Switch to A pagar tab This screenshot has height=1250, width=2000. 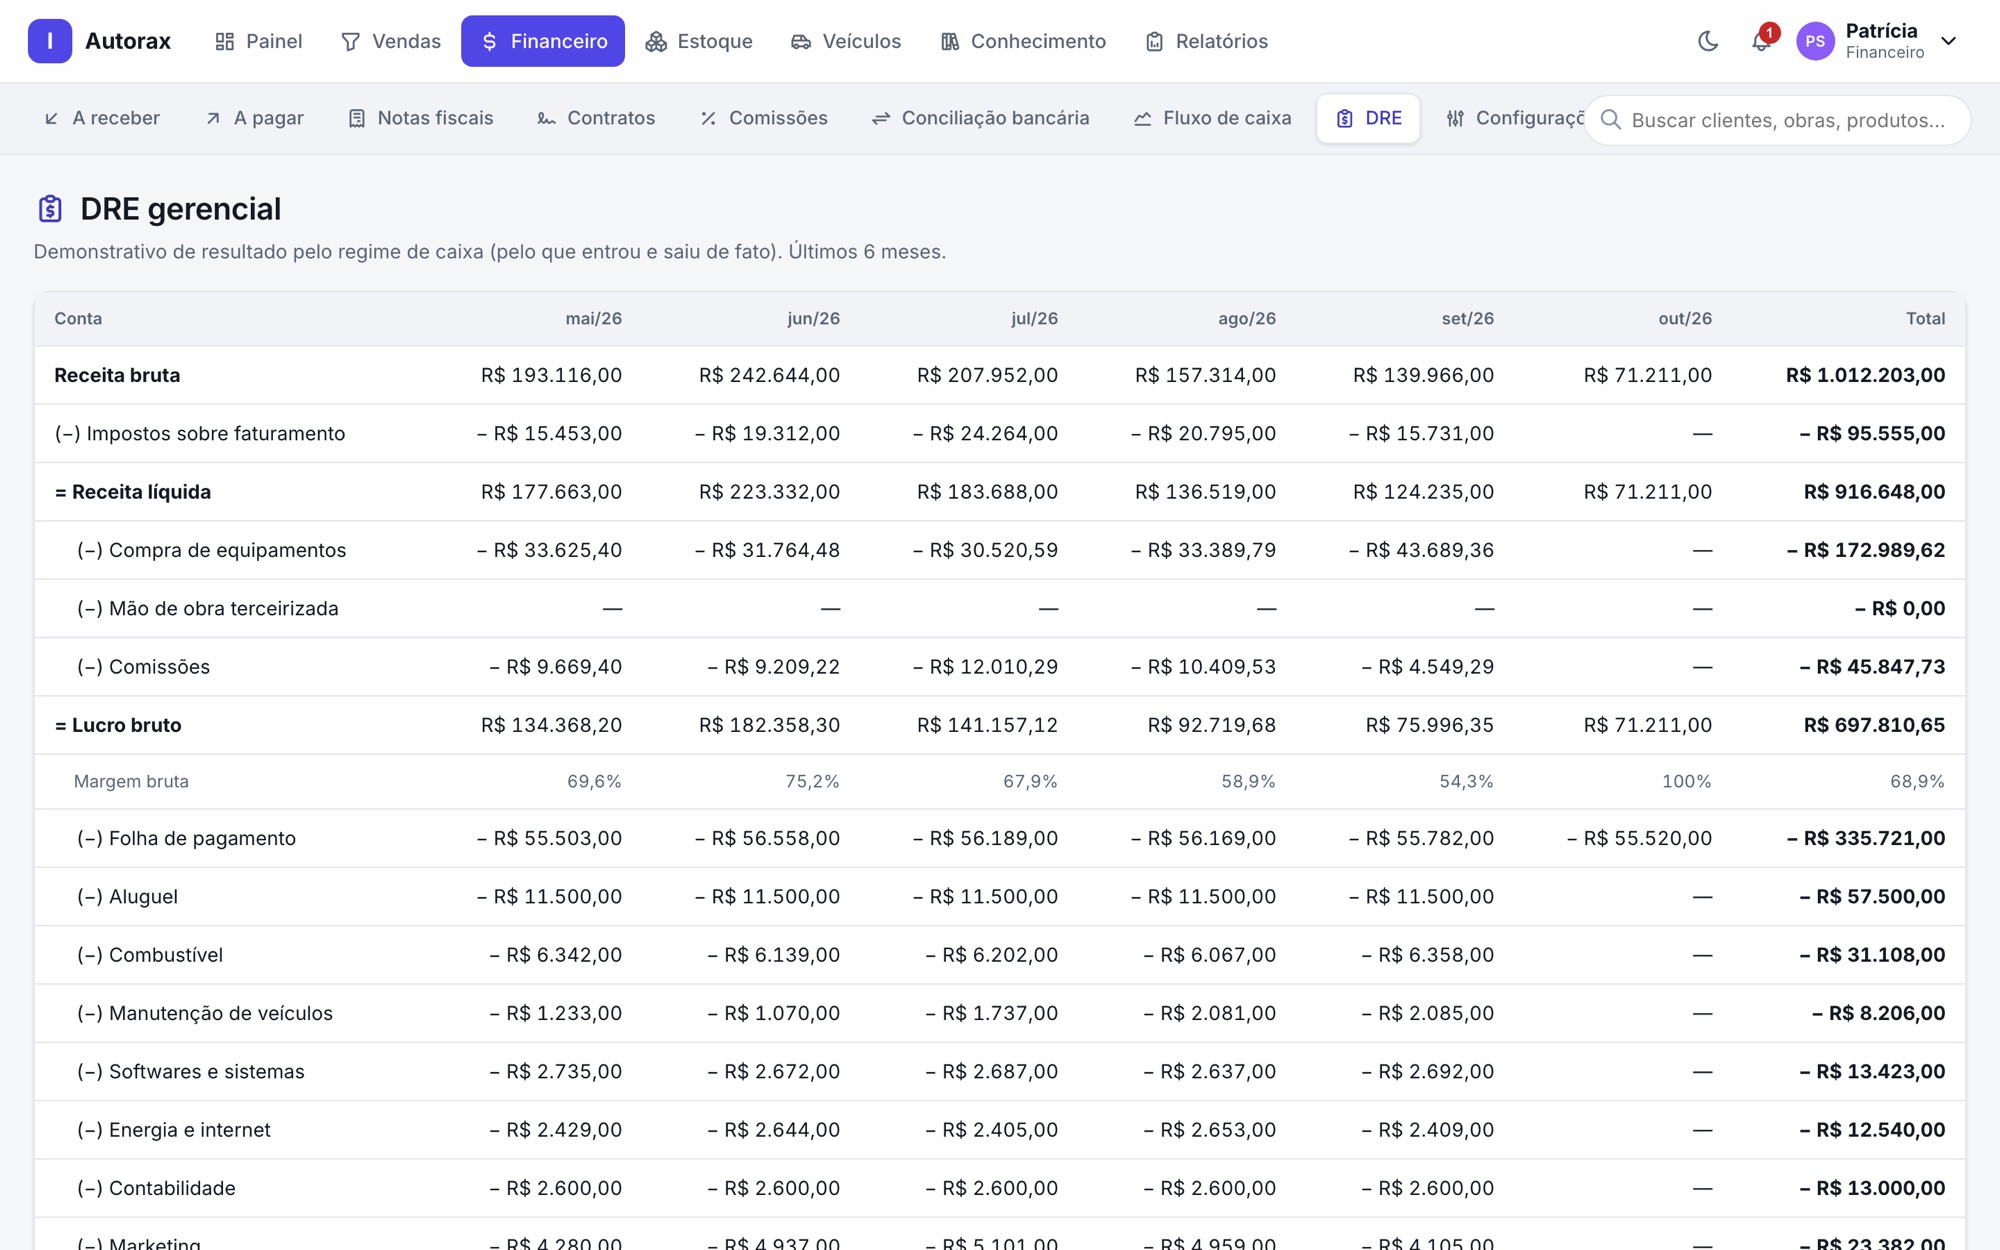coord(254,118)
